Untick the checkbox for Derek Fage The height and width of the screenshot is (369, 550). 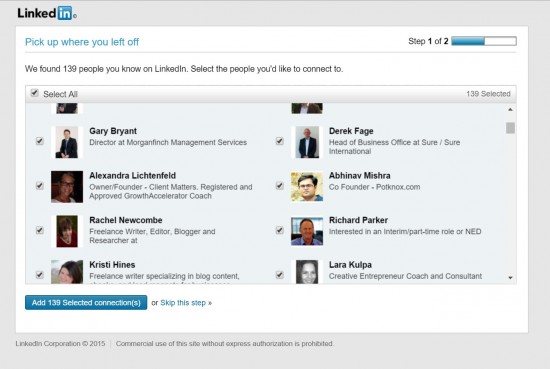coord(280,141)
